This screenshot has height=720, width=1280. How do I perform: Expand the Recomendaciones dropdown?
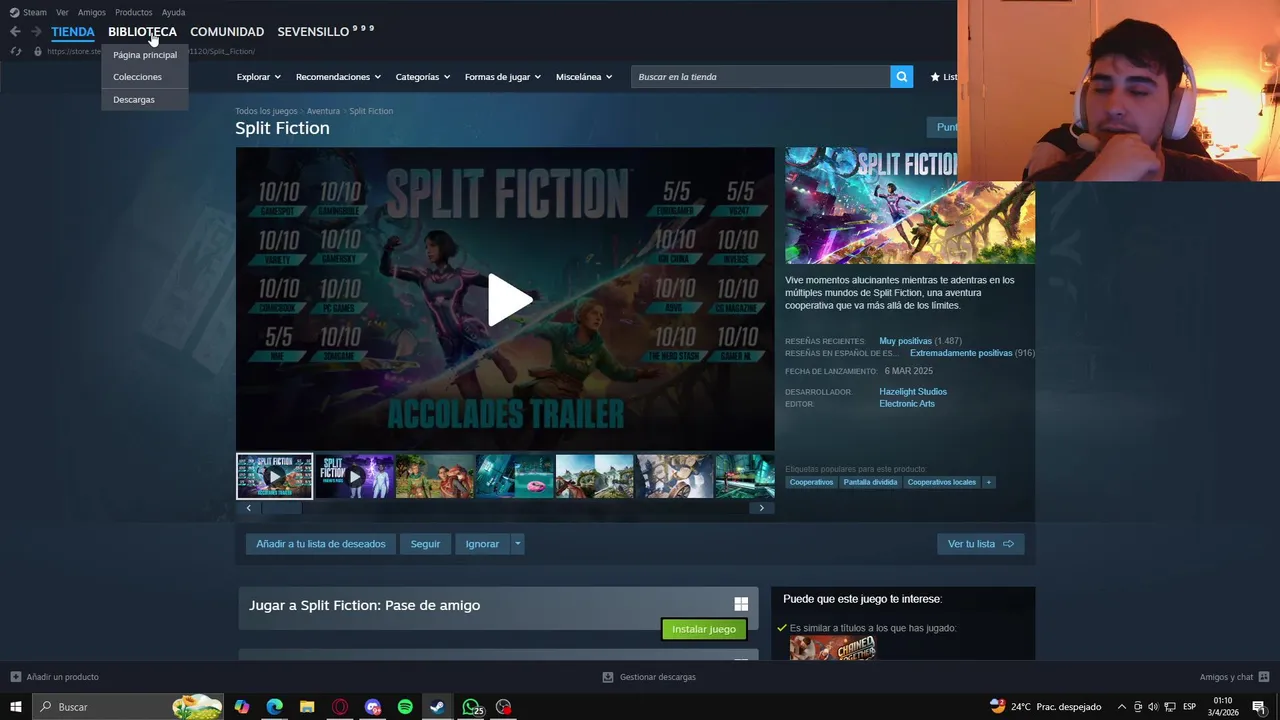338,77
